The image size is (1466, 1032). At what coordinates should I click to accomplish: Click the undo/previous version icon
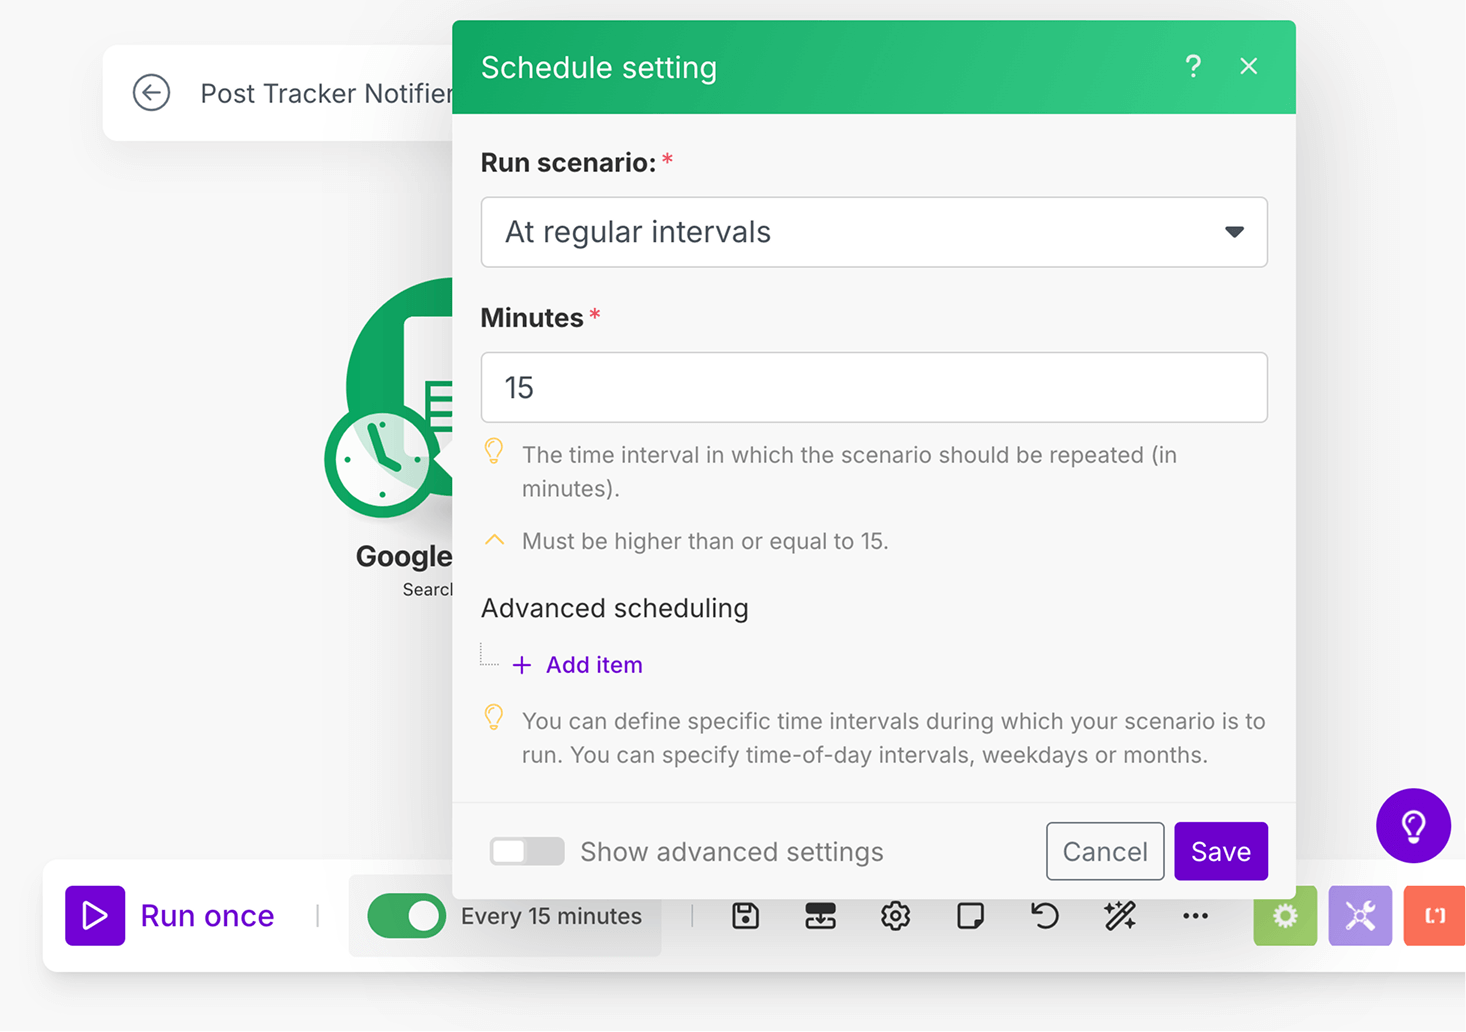[x=1045, y=916]
